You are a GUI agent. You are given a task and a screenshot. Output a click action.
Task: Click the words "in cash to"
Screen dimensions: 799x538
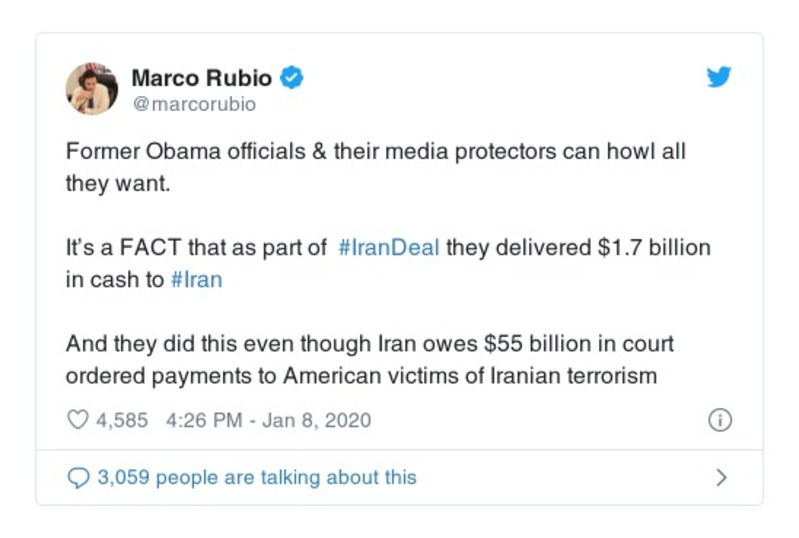[114, 280]
